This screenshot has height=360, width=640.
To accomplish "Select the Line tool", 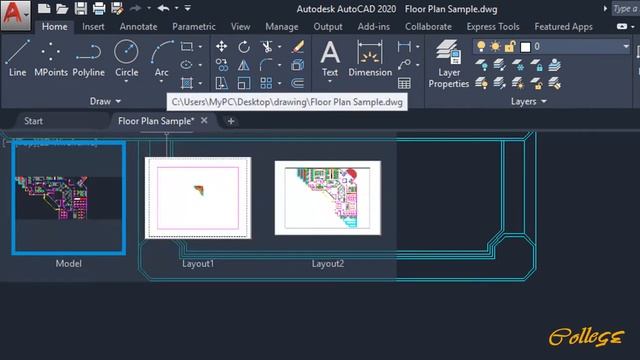I will tap(18, 58).
